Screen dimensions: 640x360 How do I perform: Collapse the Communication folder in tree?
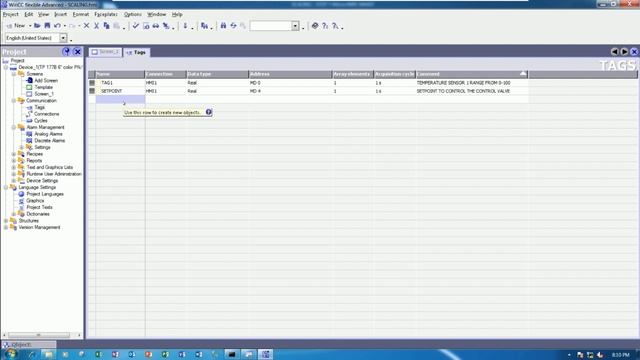pyautogui.click(x=13, y=100)
